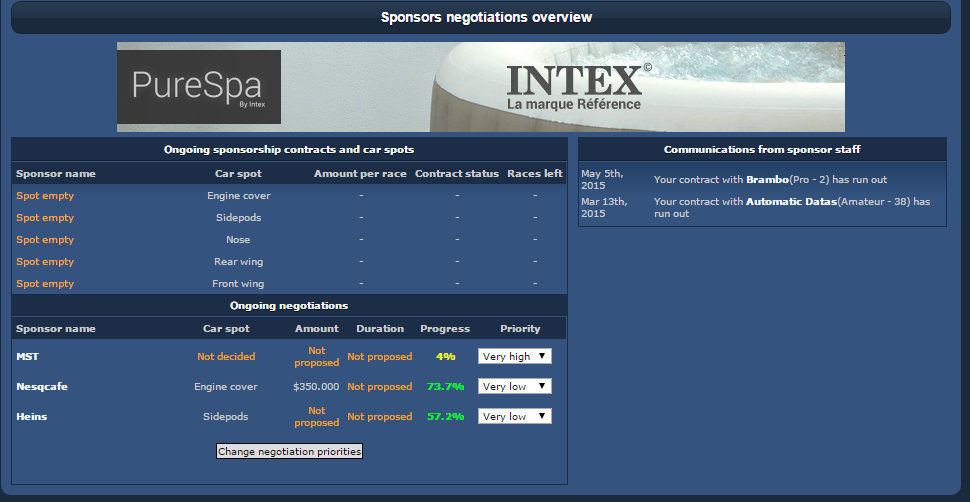Click the Contract status column header
970x502 pixels.
(457, 174)
